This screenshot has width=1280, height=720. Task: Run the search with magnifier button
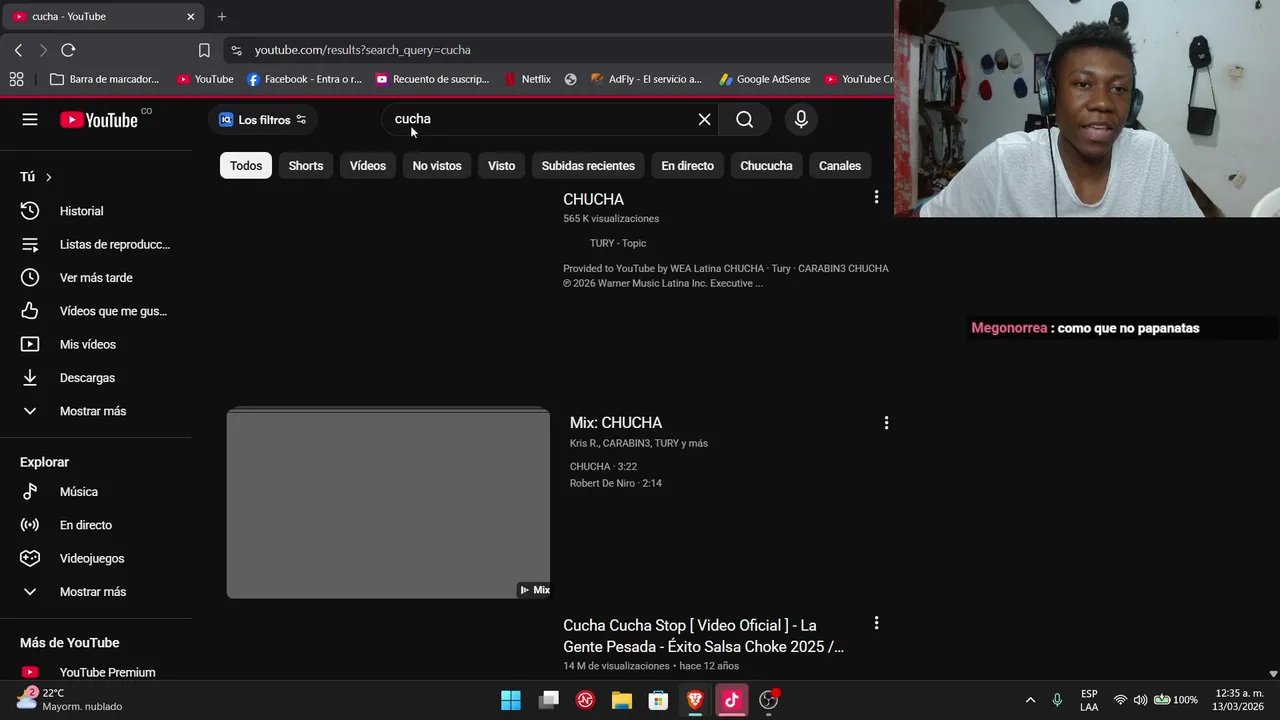pyautogui.click(x=745, y=120)
